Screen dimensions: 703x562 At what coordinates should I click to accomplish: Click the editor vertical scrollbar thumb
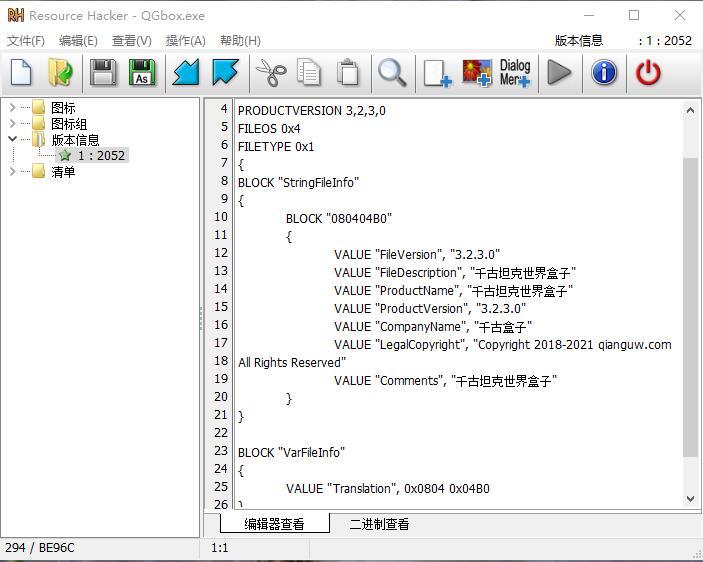tap(690, 307)
